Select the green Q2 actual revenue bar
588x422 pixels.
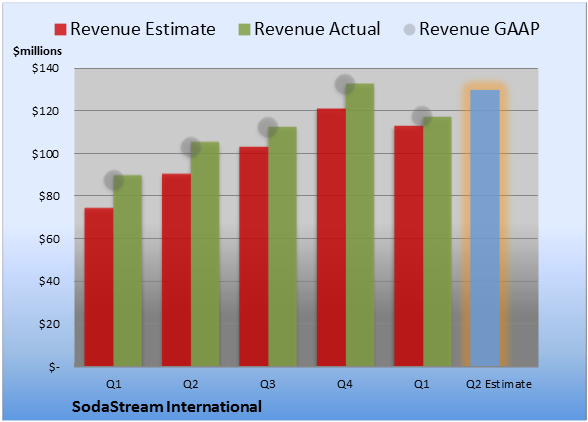(x=205, y=254)
